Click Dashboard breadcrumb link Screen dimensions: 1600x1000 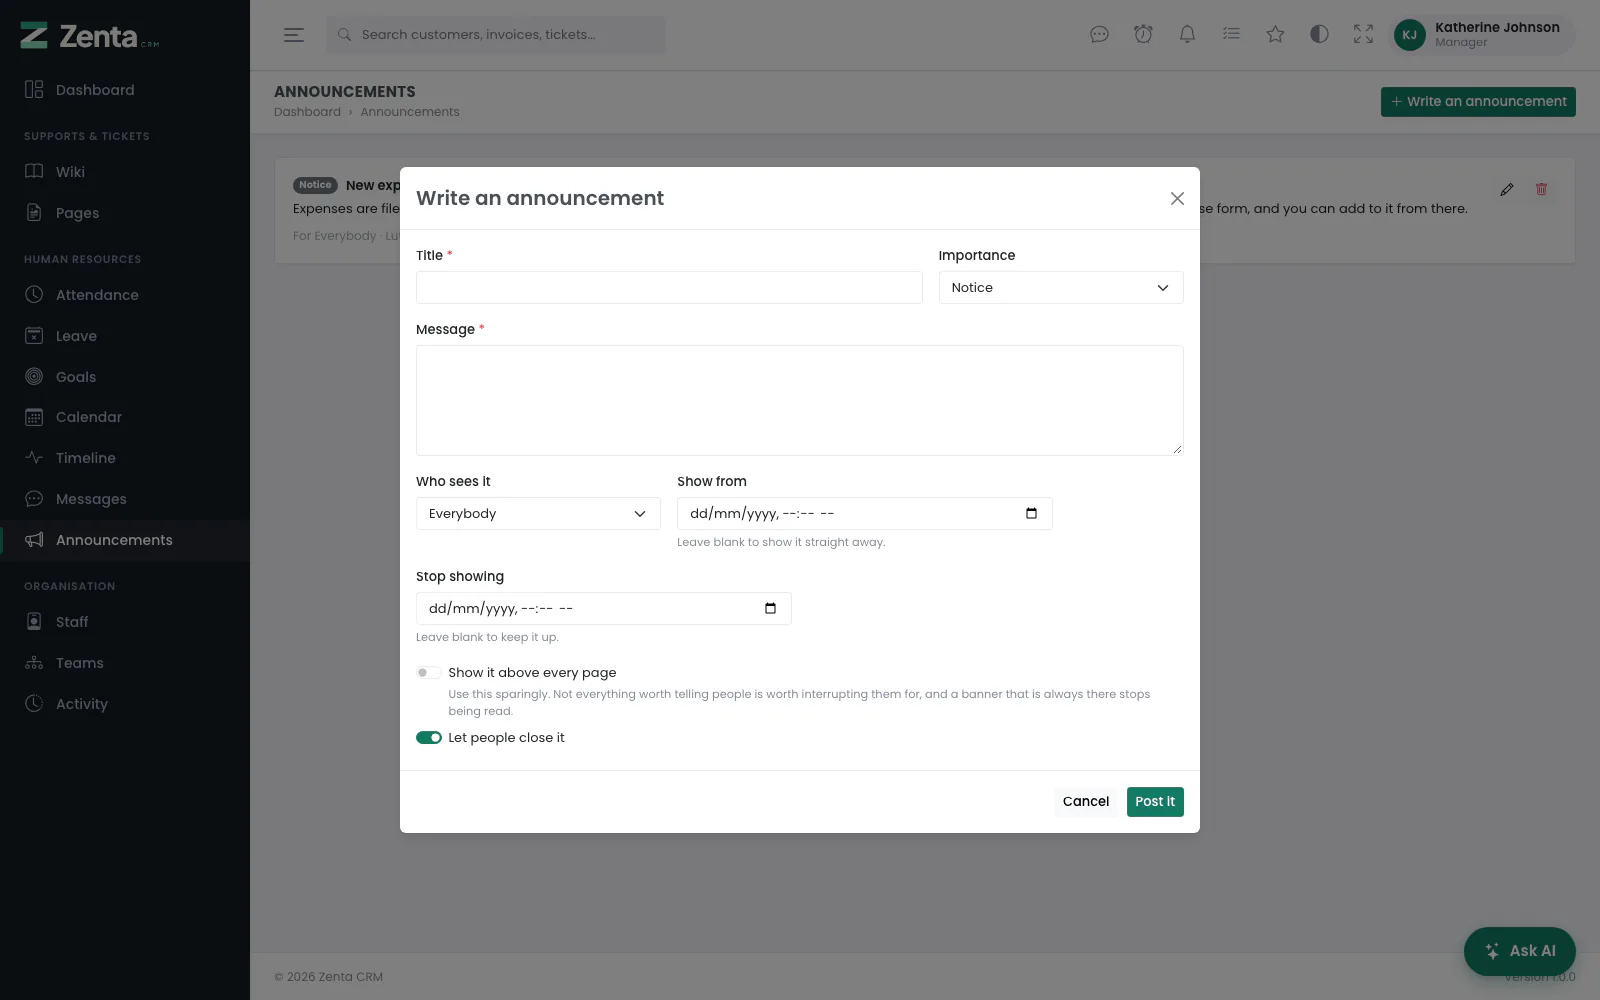(307, 112)
